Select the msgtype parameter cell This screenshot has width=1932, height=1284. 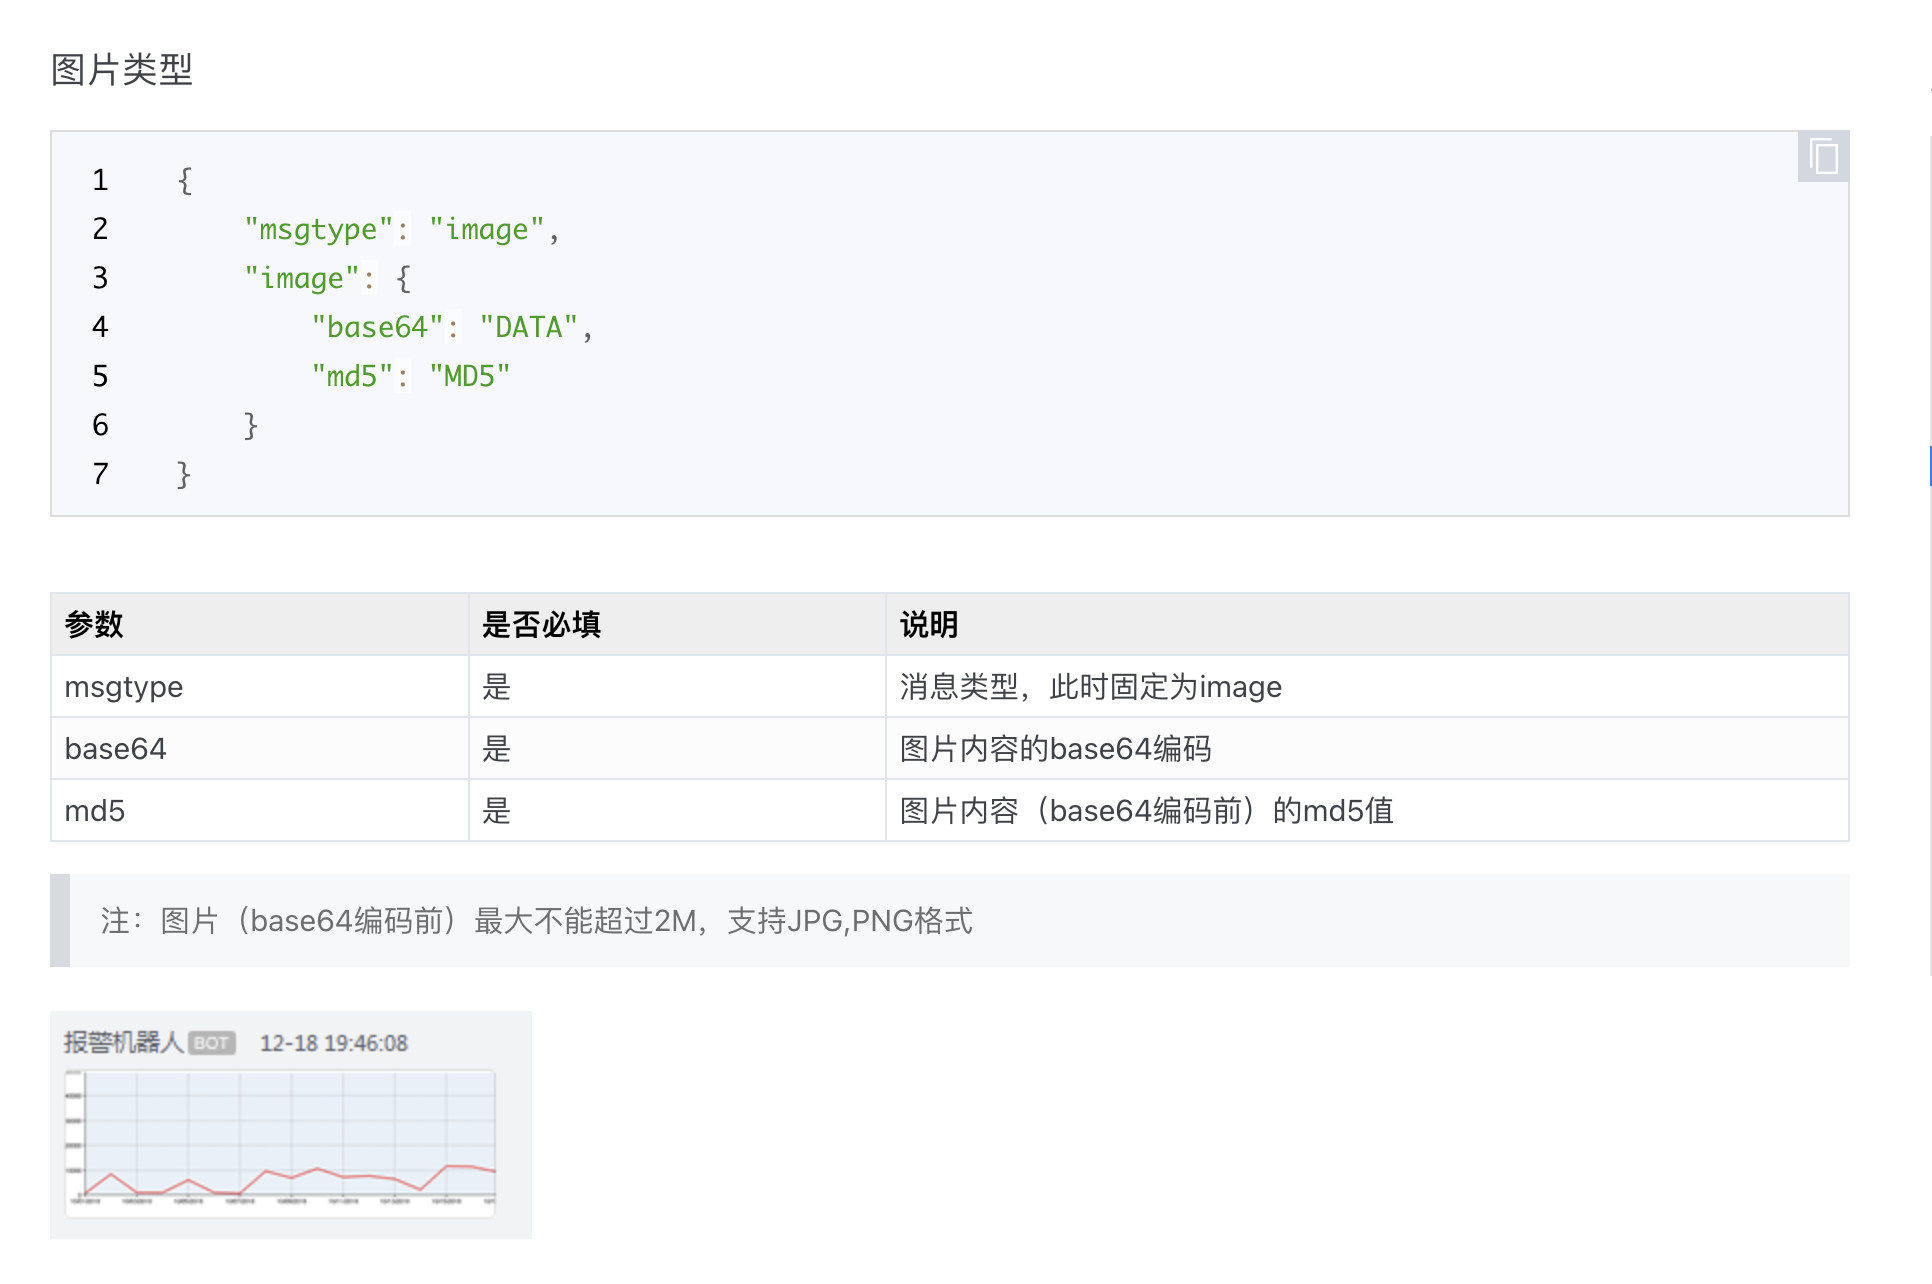[124, 687]
